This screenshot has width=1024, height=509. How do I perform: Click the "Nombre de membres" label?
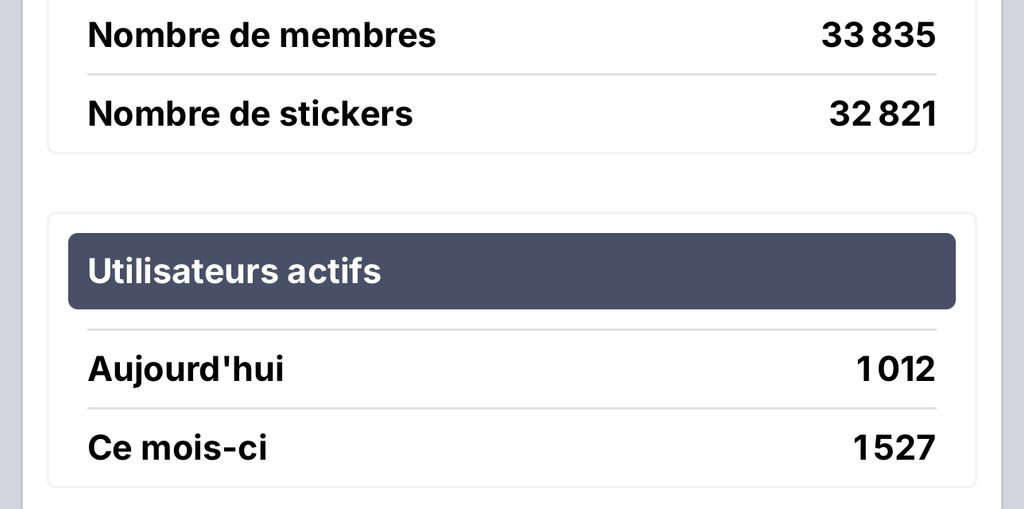(x=262, y=36)
